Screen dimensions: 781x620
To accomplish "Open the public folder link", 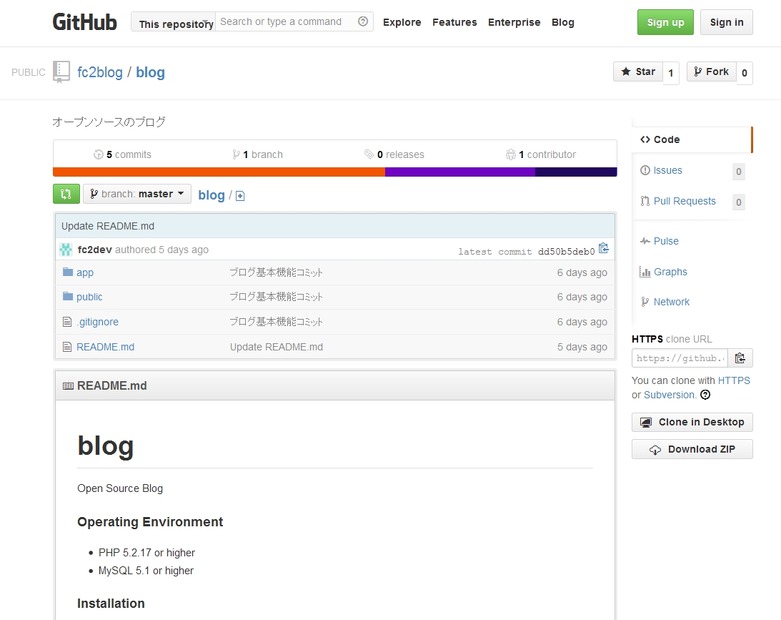I will coord(89,297).
